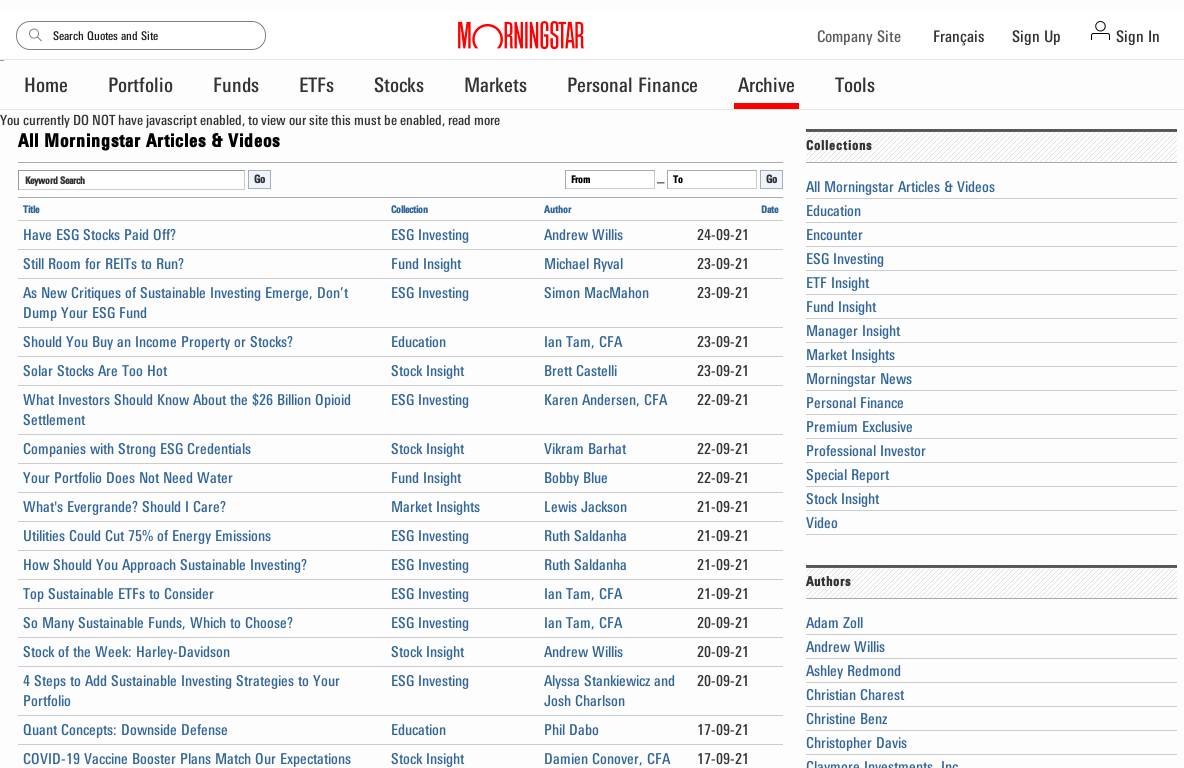Click the magnifying glass search icon
This screenshot has height=768, width=1184.
pos(36,36)
